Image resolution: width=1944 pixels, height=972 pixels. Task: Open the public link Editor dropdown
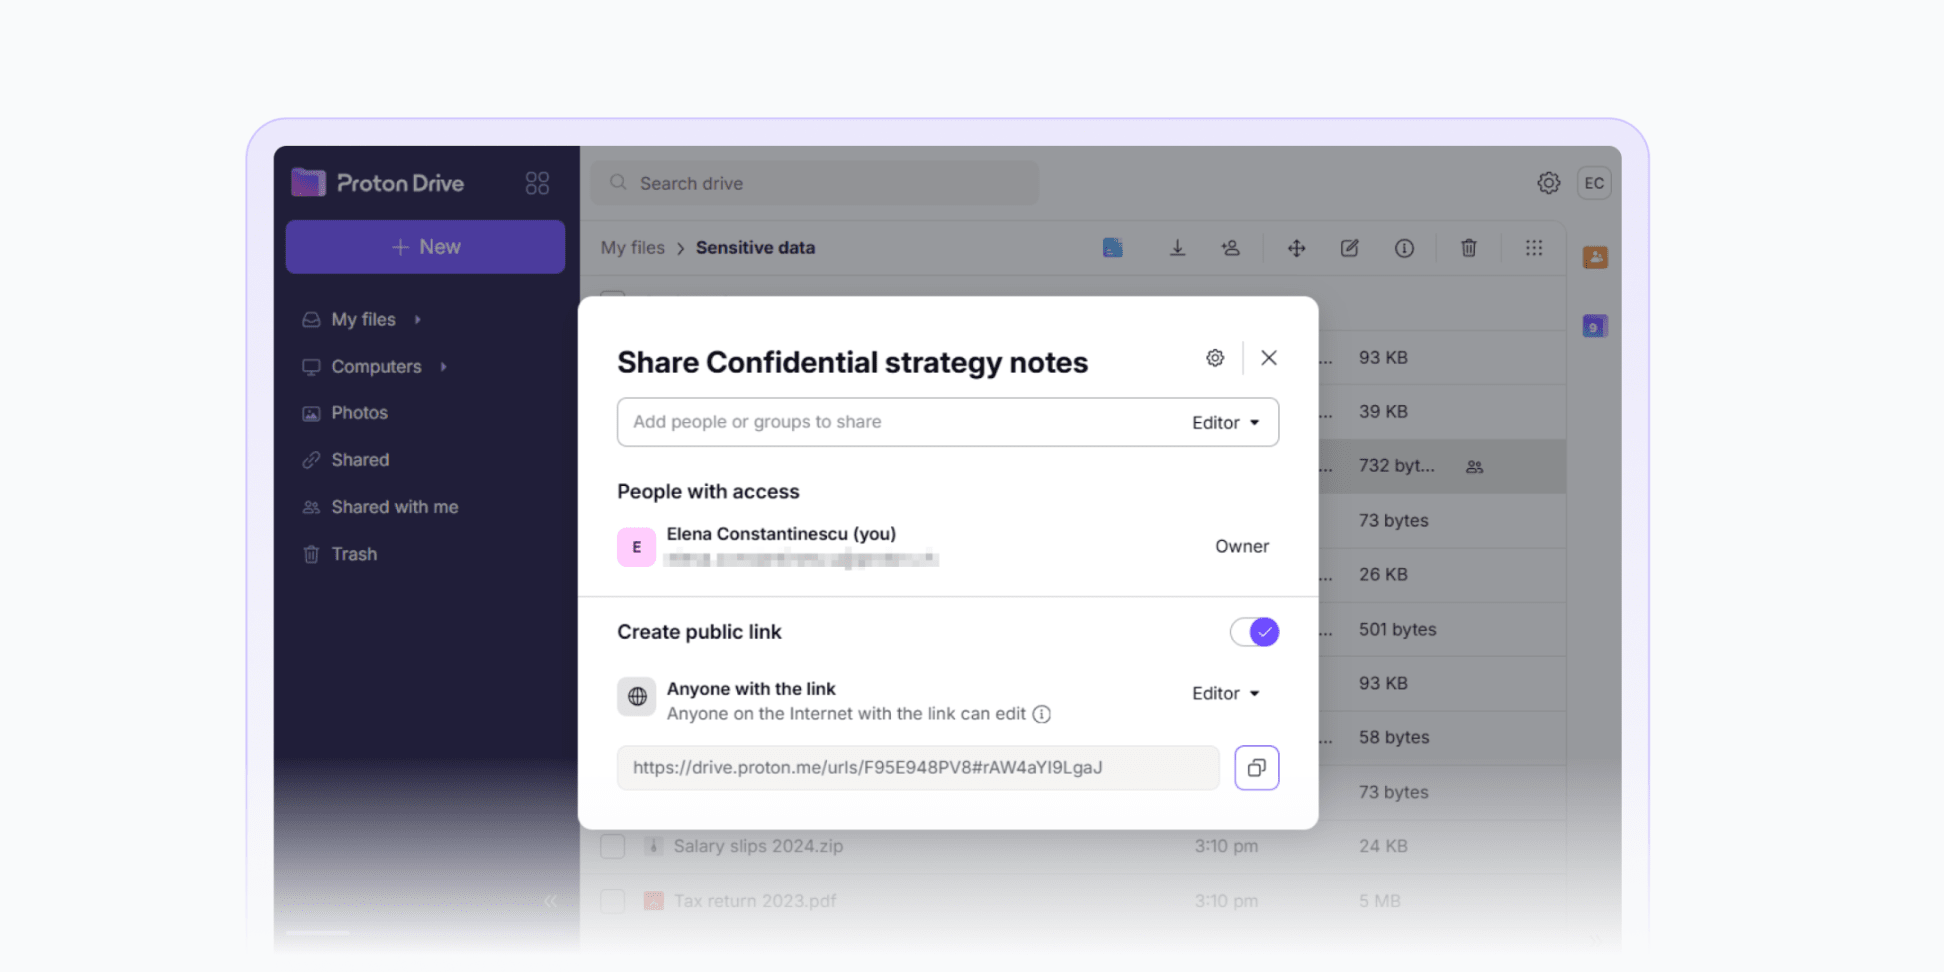point(1226,693)
